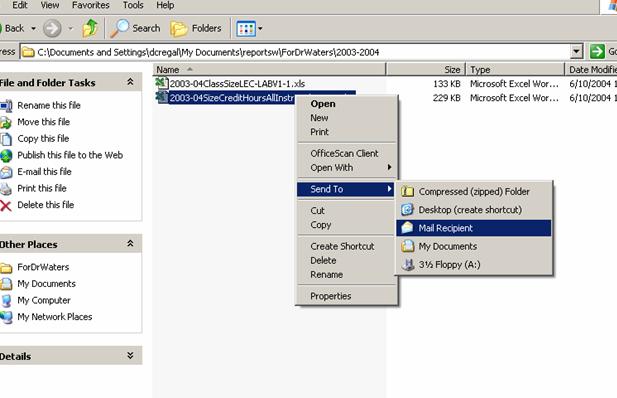Click the My Network Places icon
The image size is (617, 398).
click(x=6, y=317)
